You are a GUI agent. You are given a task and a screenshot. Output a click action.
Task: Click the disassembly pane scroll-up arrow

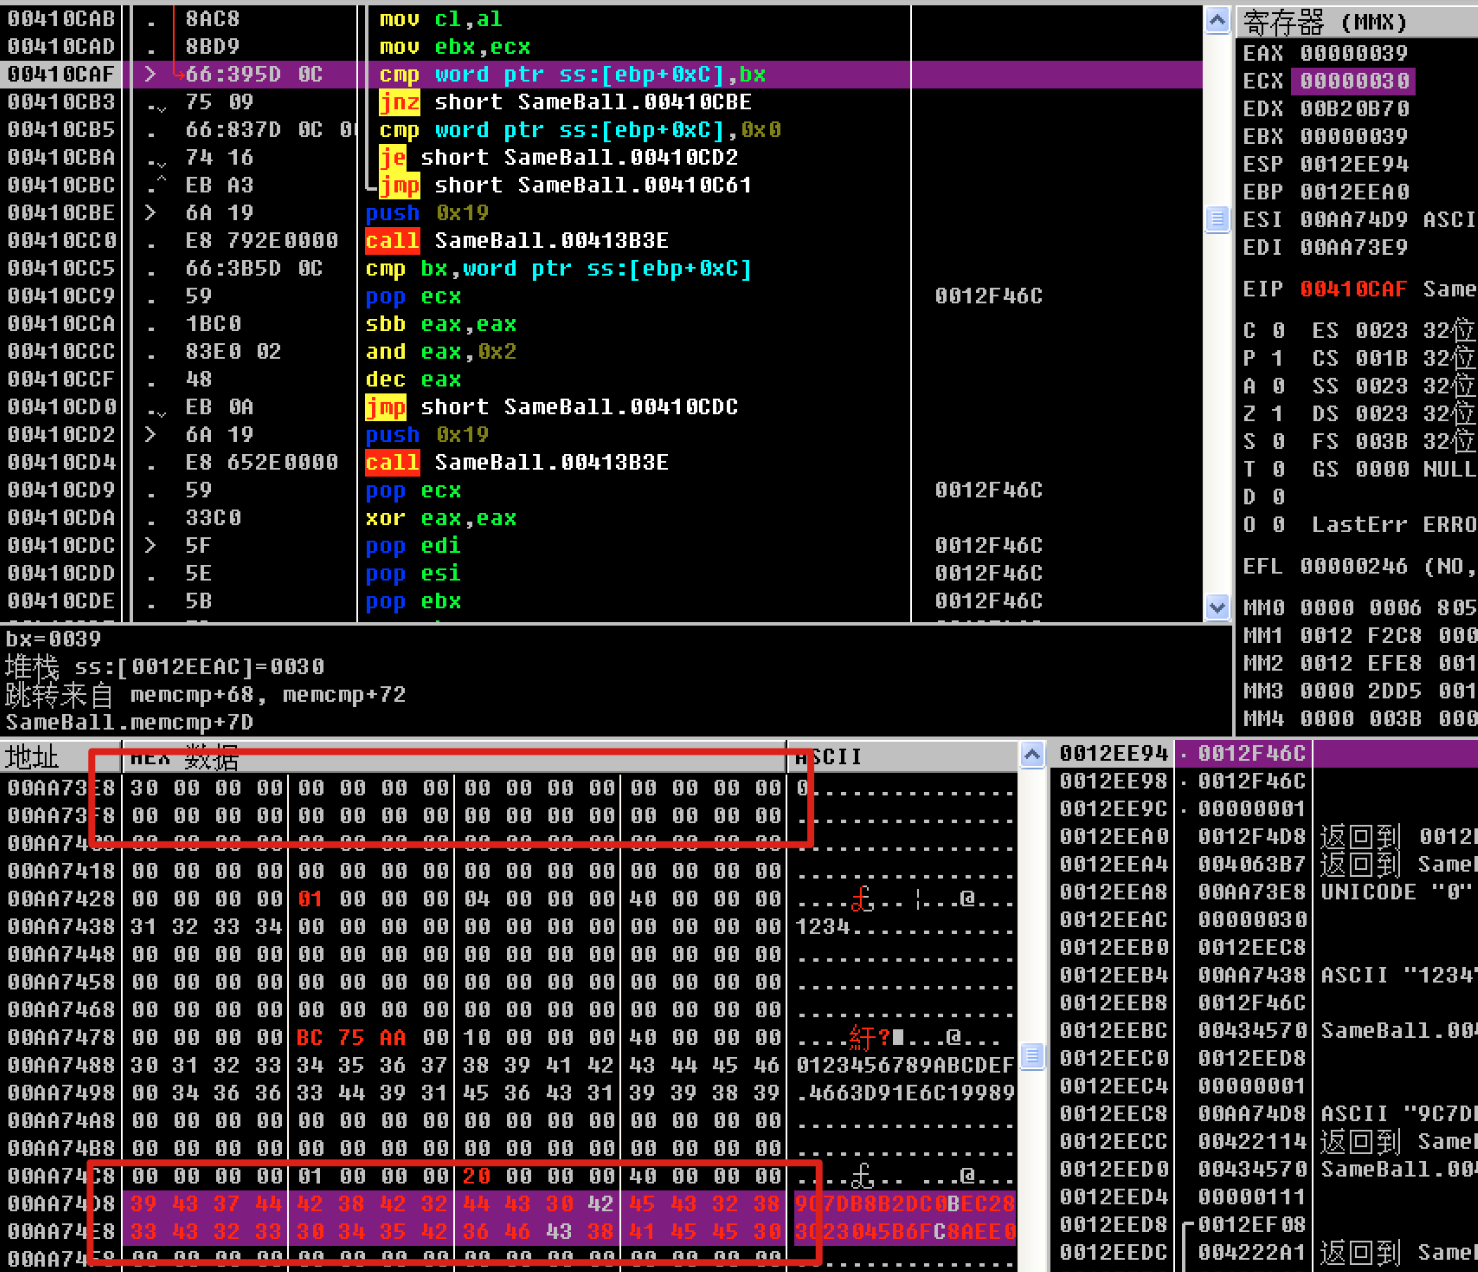pos(1217,20)
